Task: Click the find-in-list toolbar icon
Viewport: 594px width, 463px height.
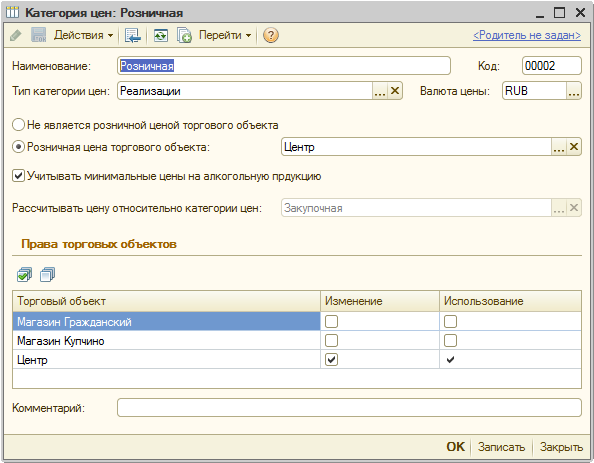Action: click(x=133, y=36)
